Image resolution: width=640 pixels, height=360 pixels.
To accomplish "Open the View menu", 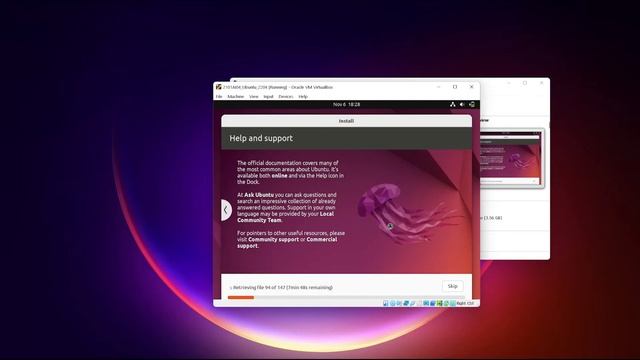I will click(x=253, y=97).
